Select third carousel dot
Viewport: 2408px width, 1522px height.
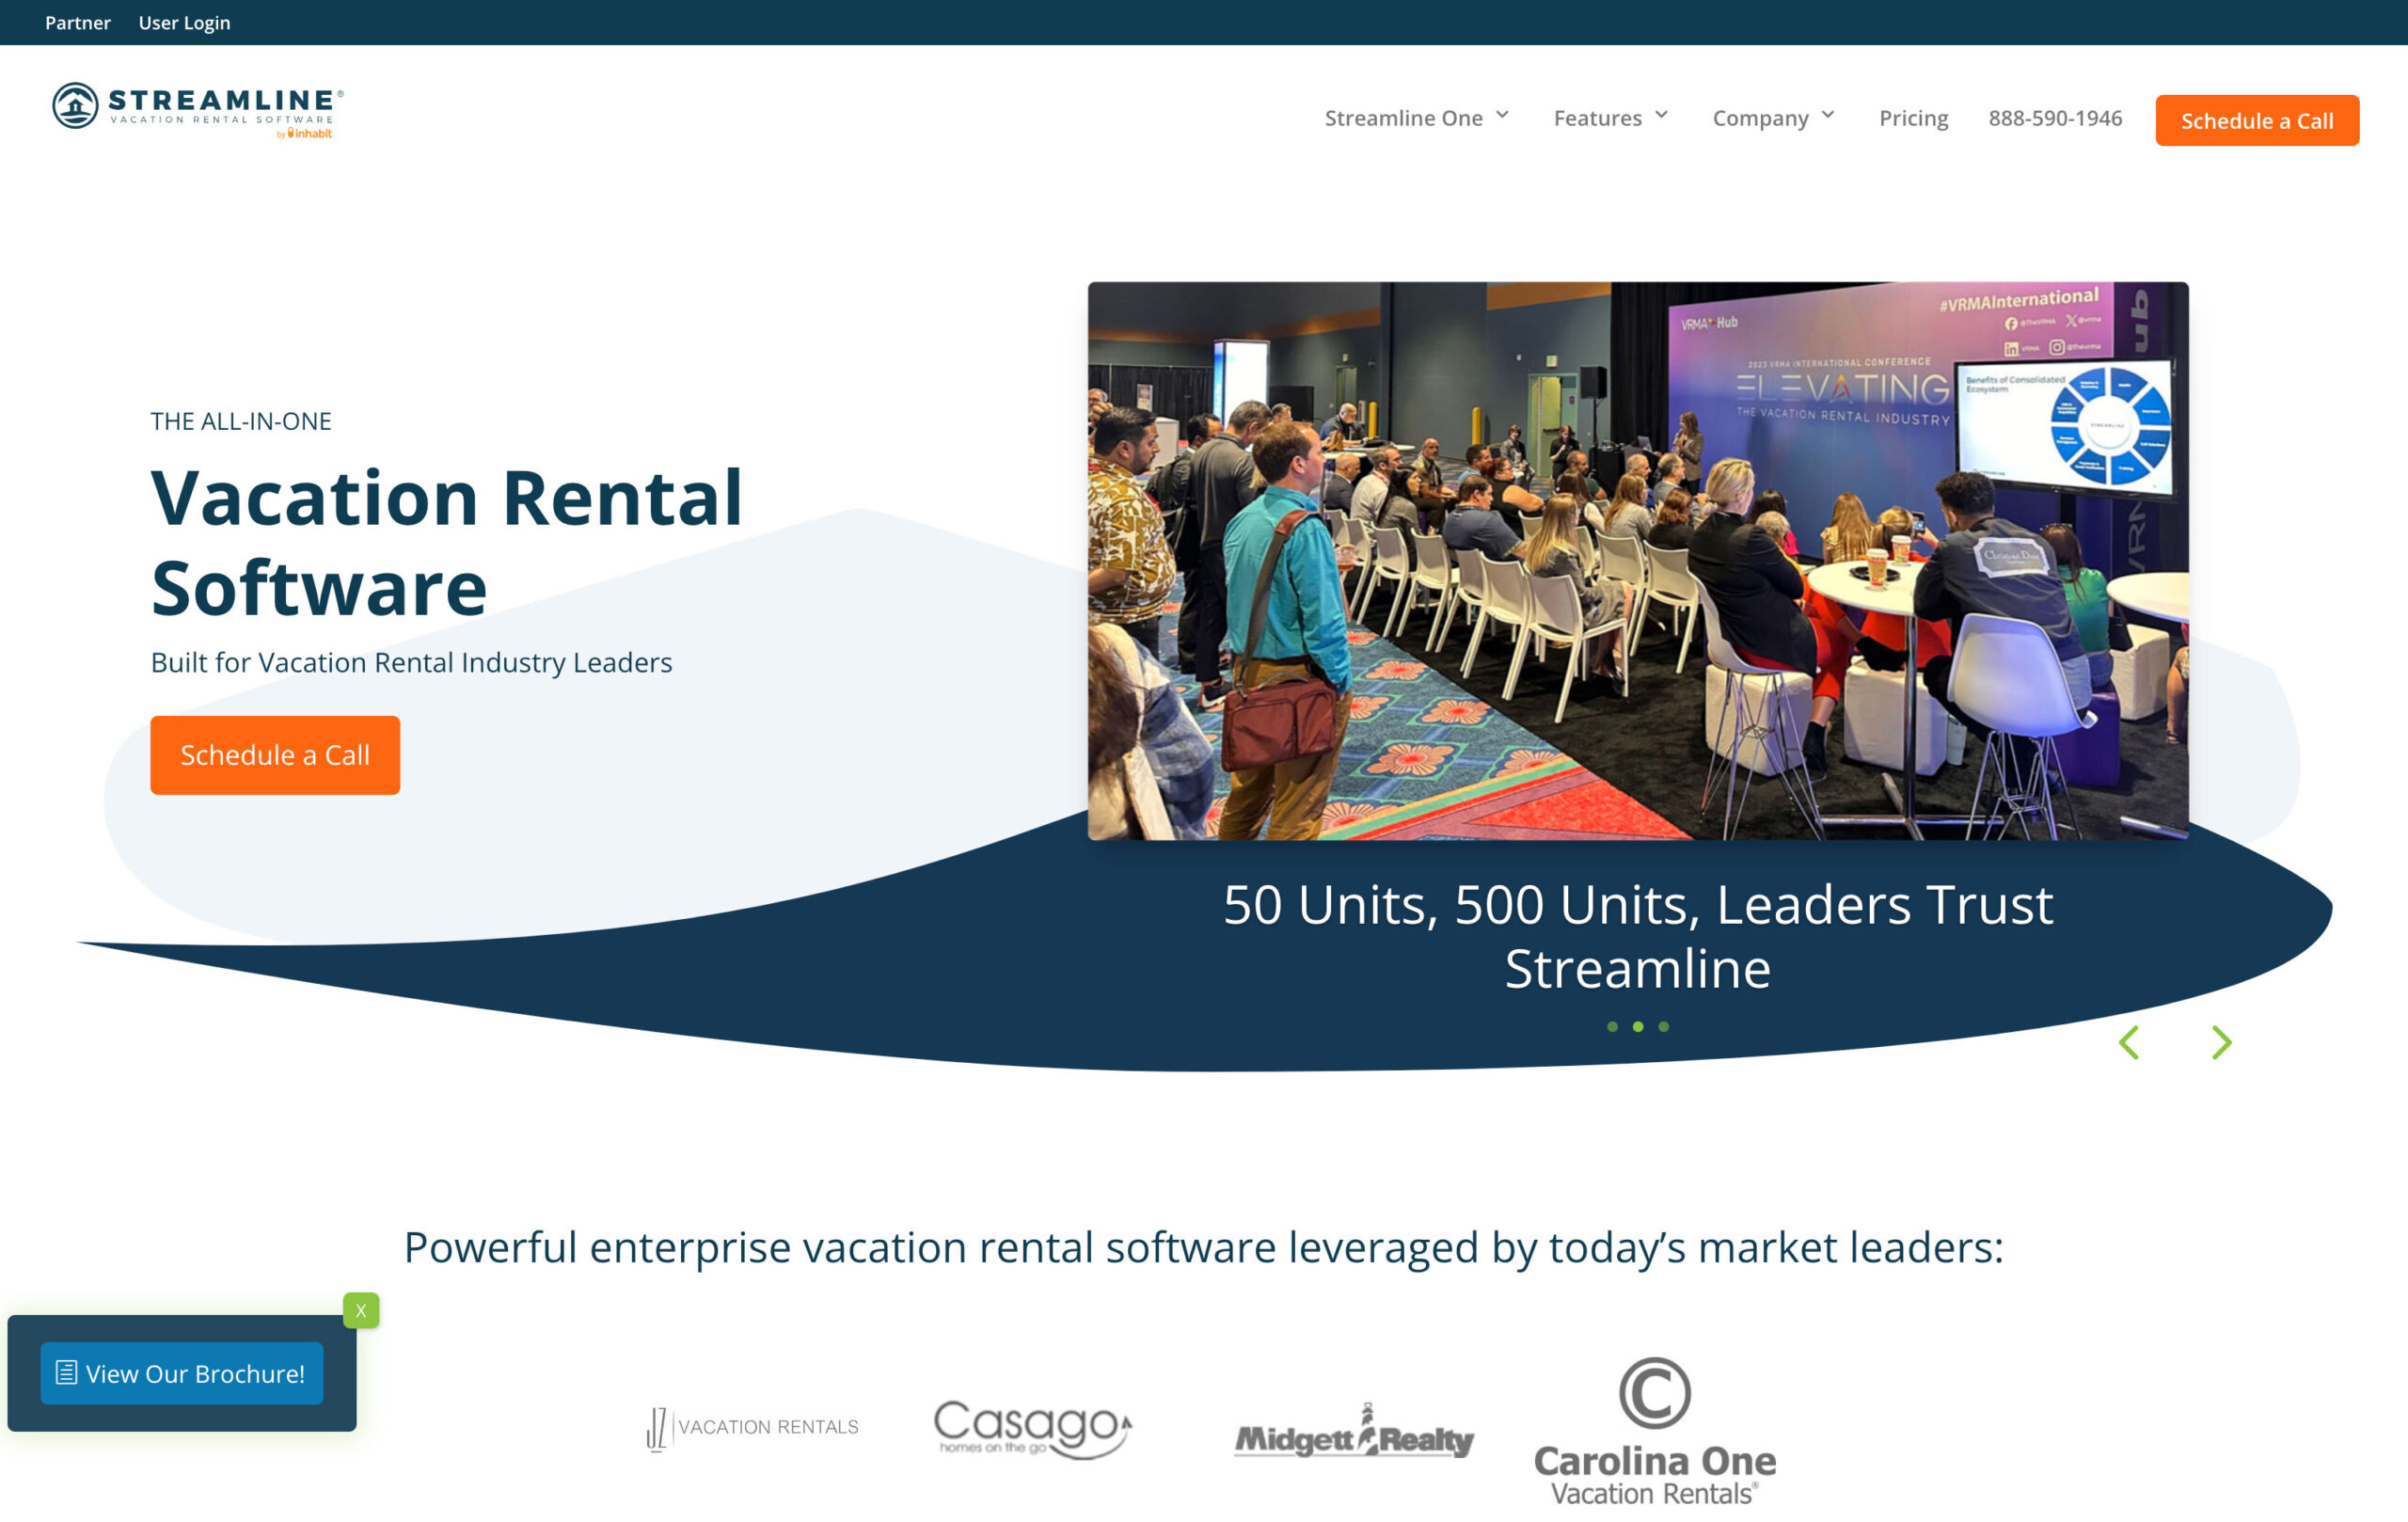click(x=1664, y=1026)
